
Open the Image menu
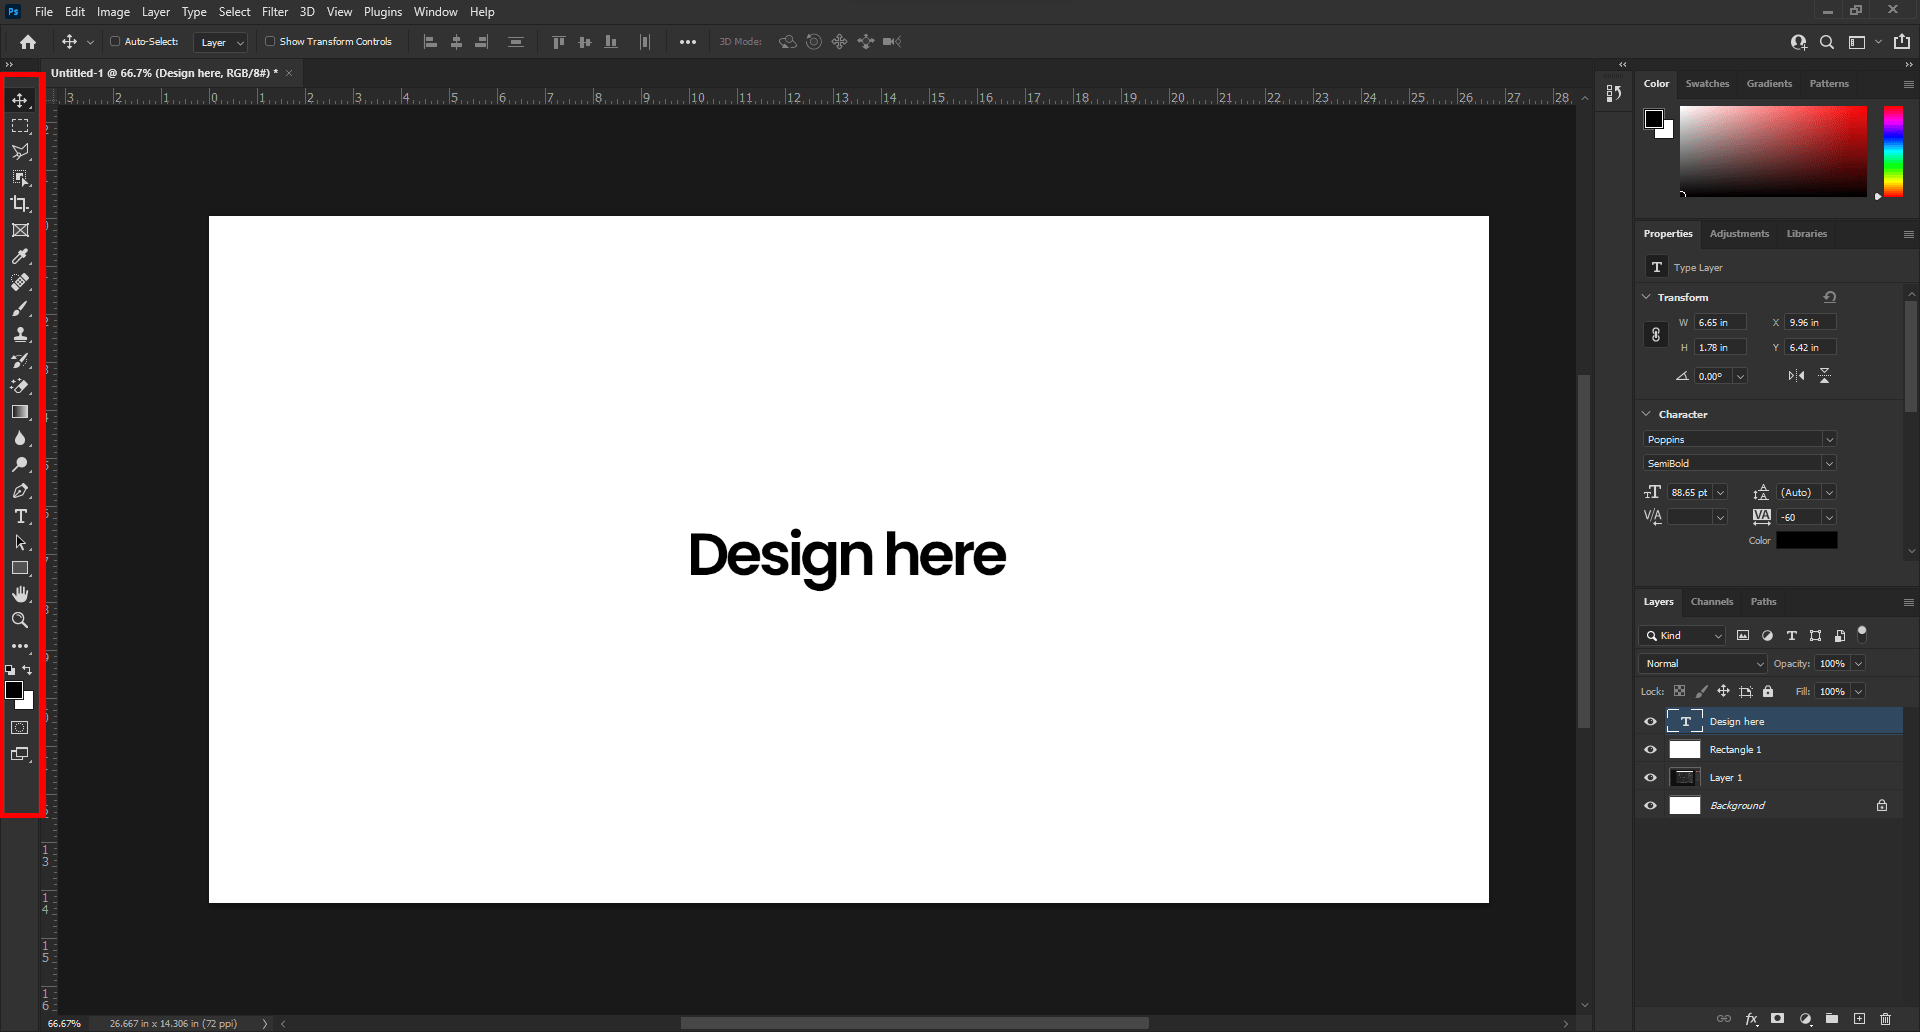click(113, 12)
